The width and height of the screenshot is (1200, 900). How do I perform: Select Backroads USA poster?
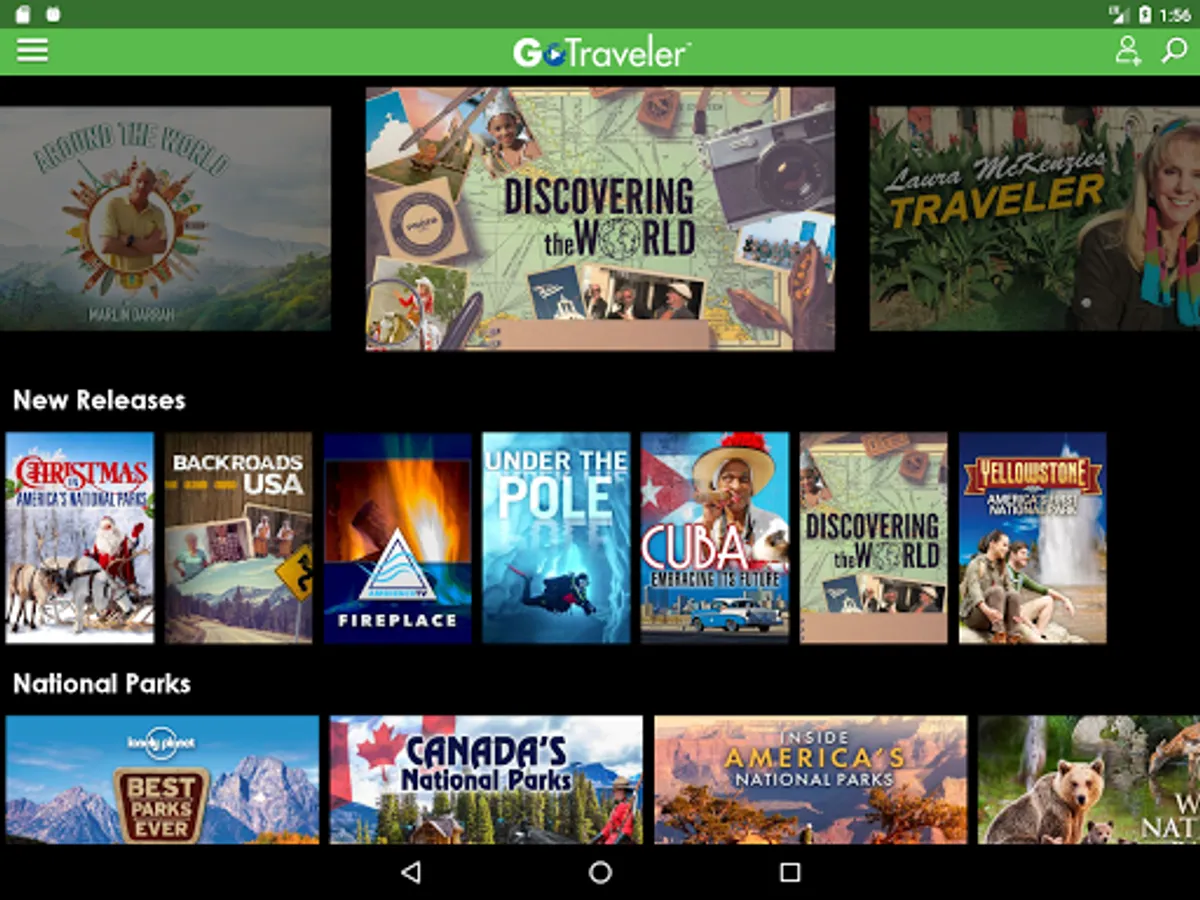point(238,538)
